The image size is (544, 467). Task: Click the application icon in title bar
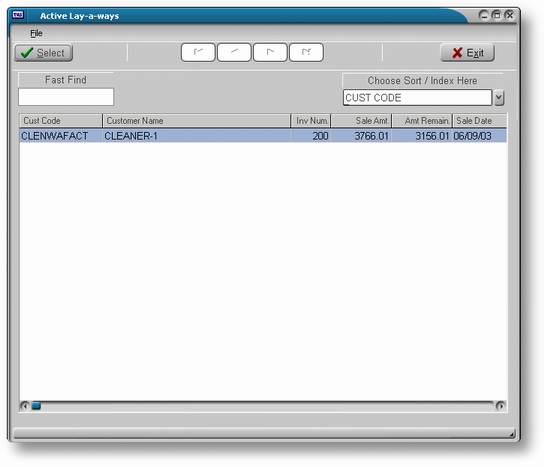point(18,15)
